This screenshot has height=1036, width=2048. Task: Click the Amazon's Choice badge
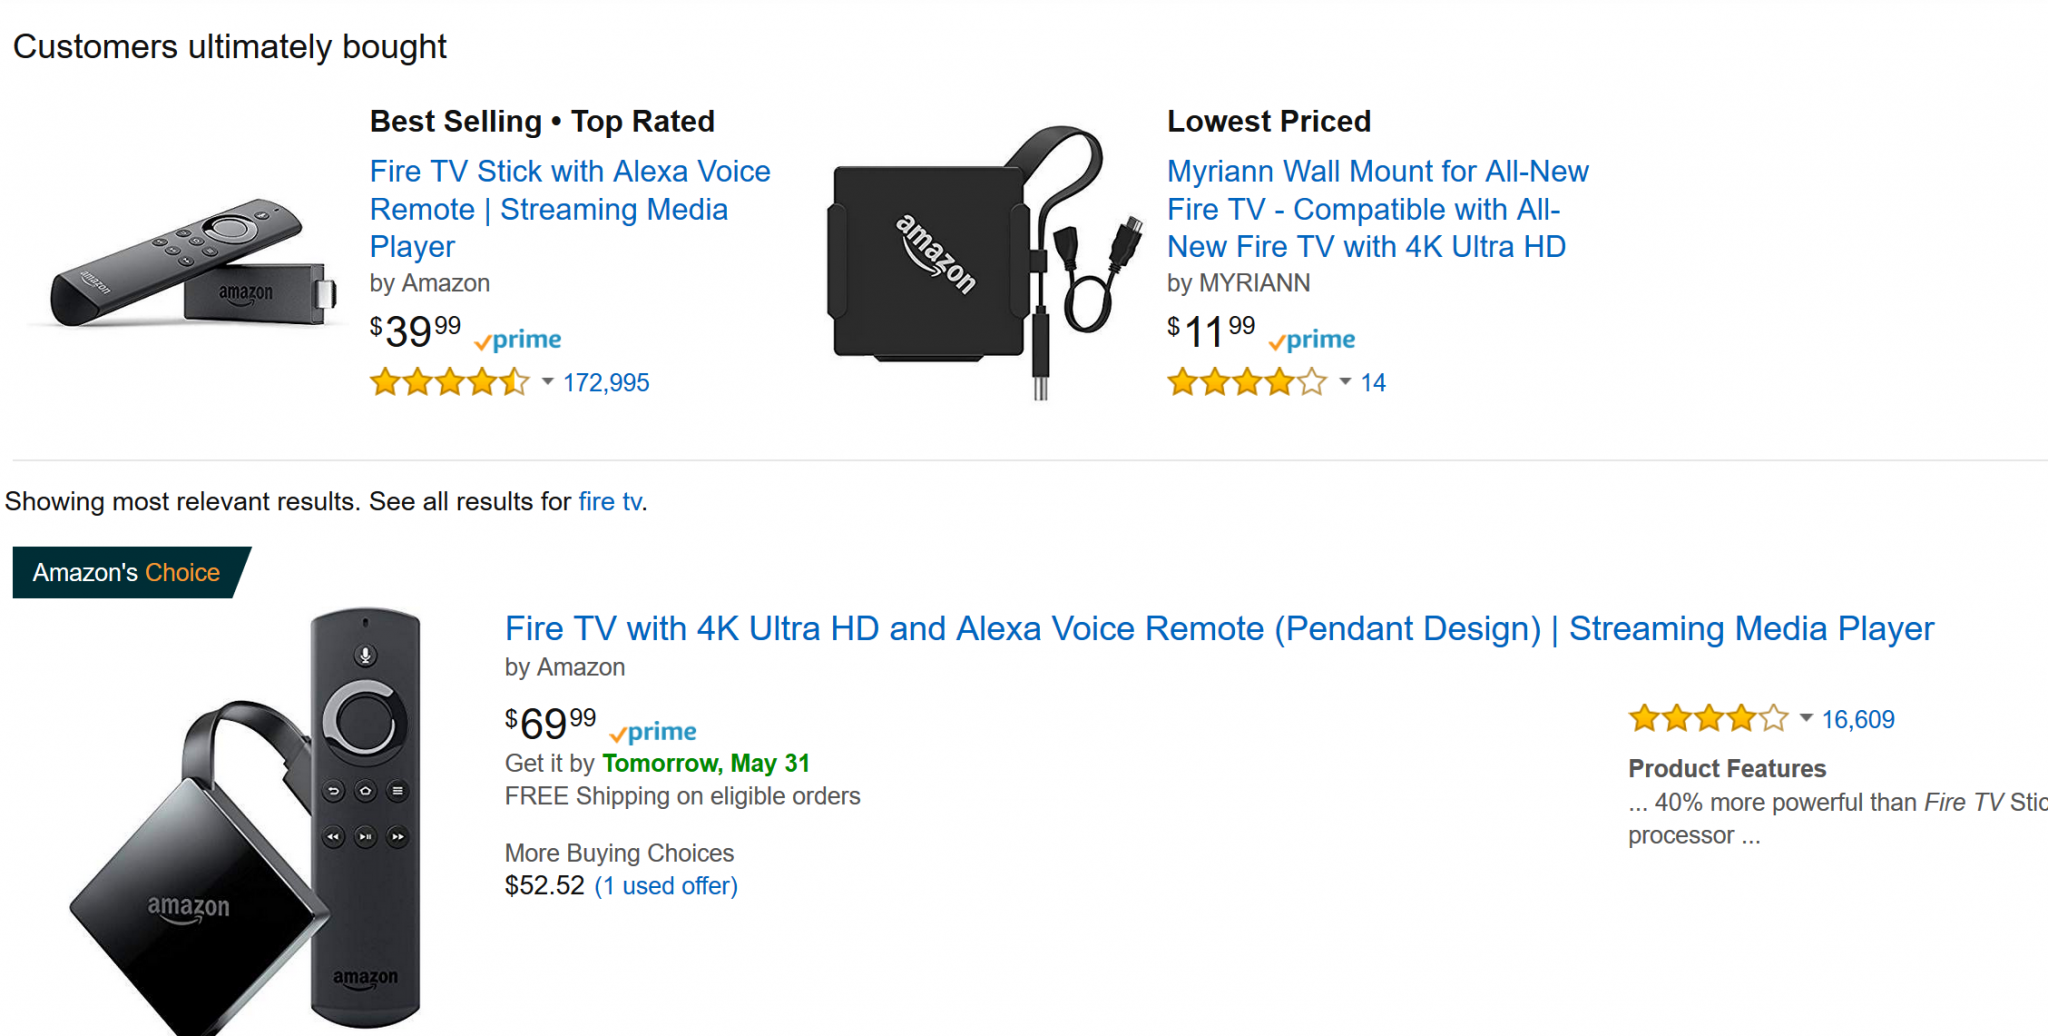[126, 573]
